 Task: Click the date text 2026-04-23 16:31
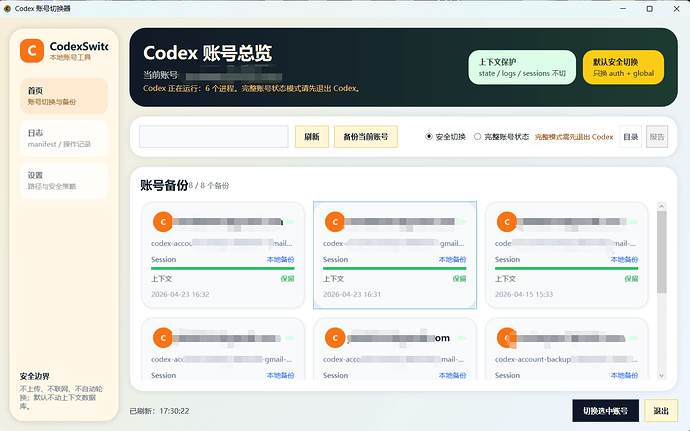[x=352, y=294]
